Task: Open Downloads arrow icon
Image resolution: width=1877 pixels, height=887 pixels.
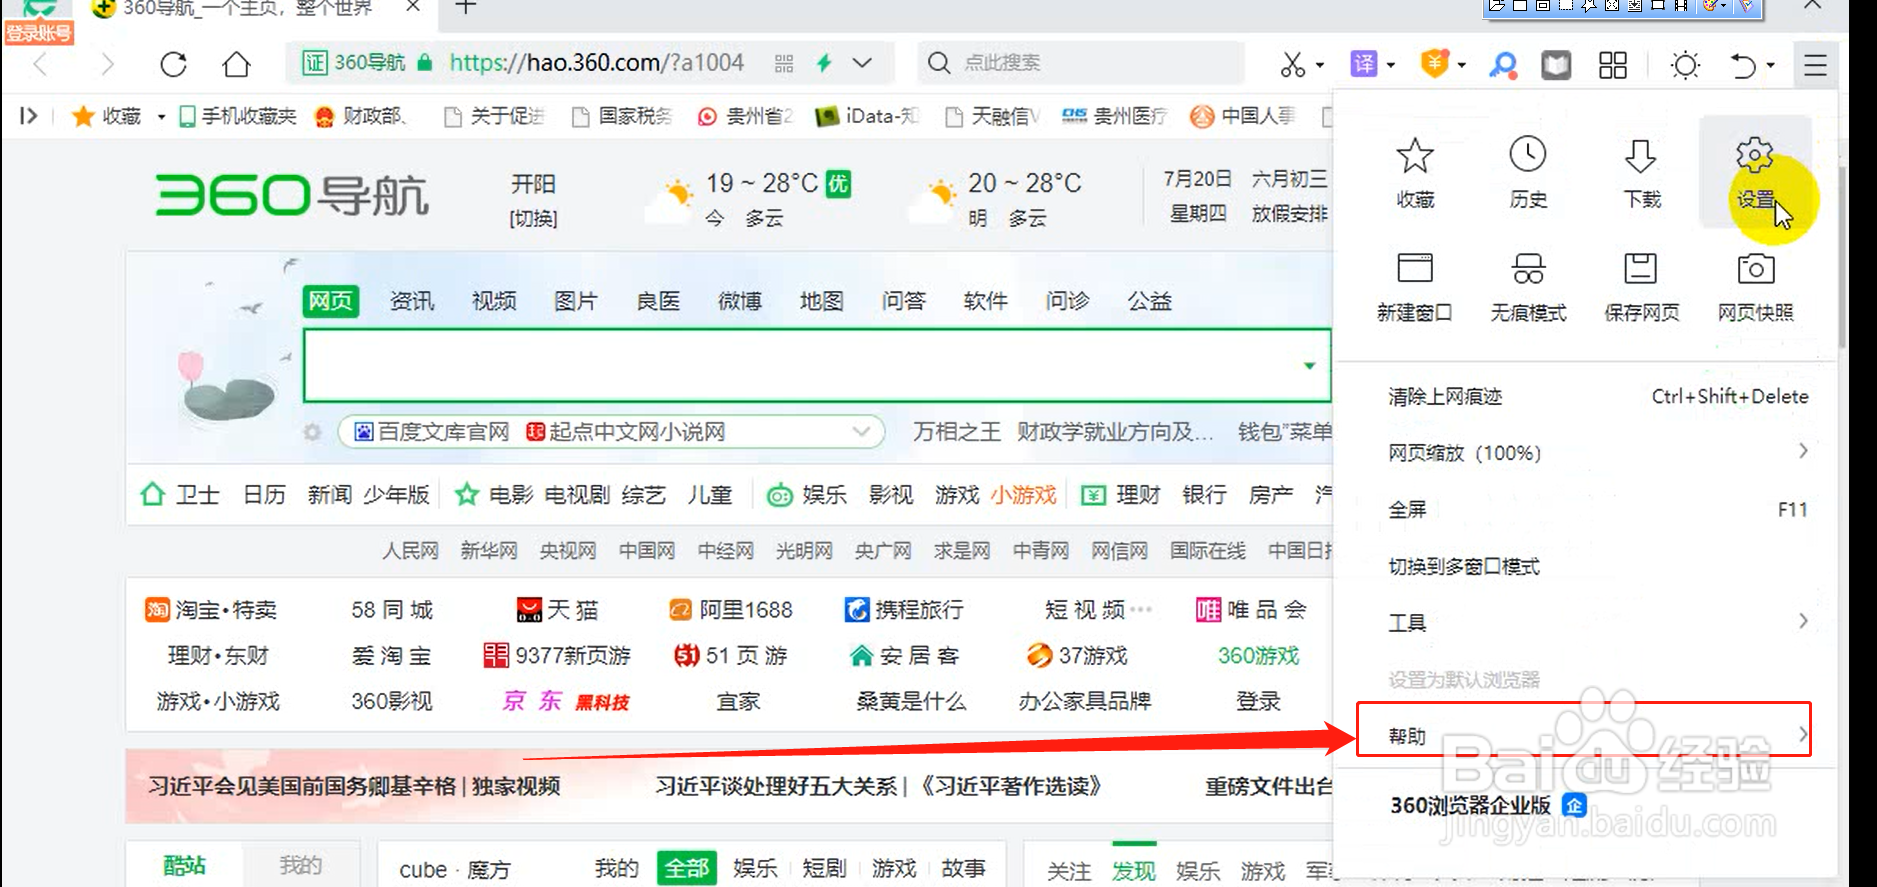Action: pos(1641,172)
